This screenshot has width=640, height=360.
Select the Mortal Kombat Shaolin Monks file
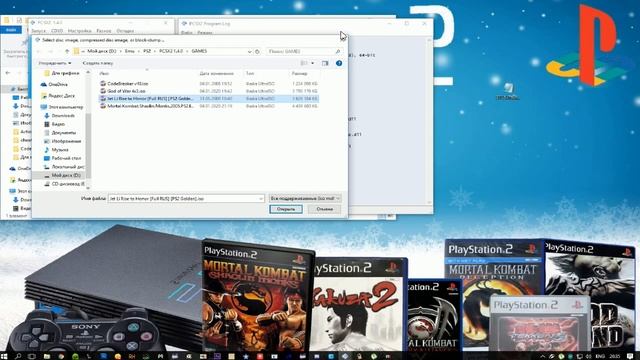209,106
